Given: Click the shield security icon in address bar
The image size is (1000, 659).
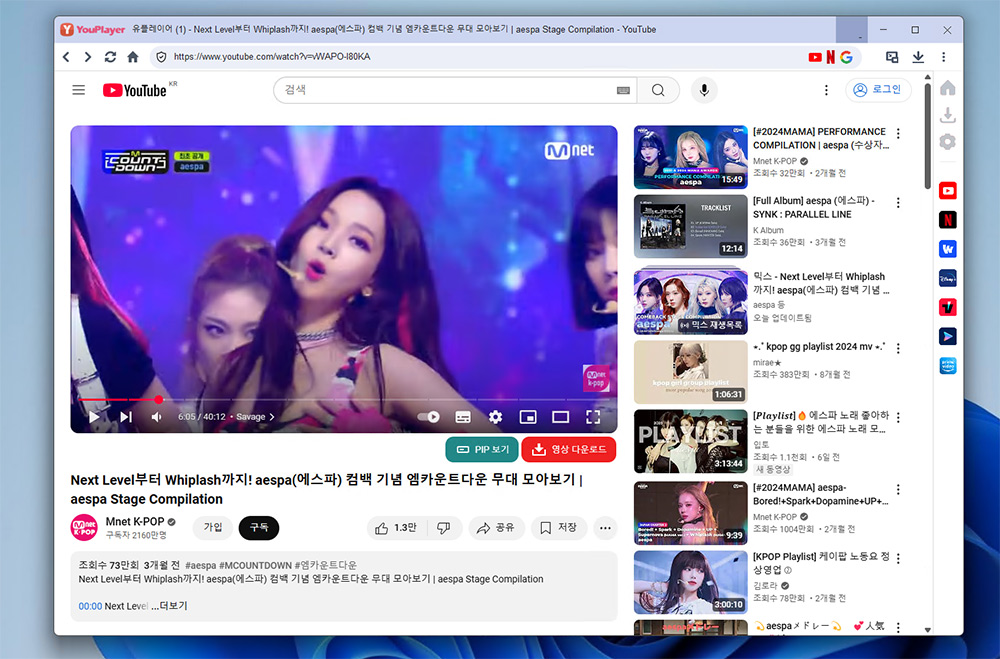Looking at the screenshot, I should pyautogui.click(x=161, y=57).
